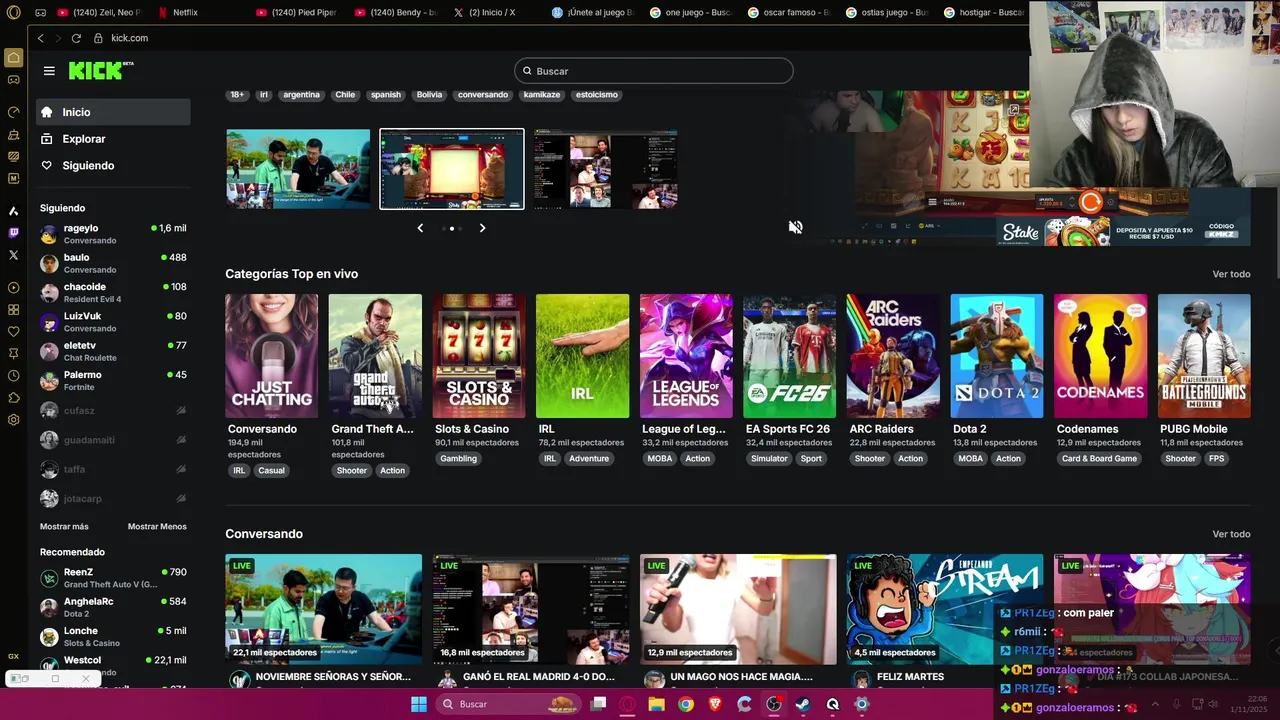1280x720 pixels.
Task: Click the browser address bar kick.com
Action: (x=130, y=38)
